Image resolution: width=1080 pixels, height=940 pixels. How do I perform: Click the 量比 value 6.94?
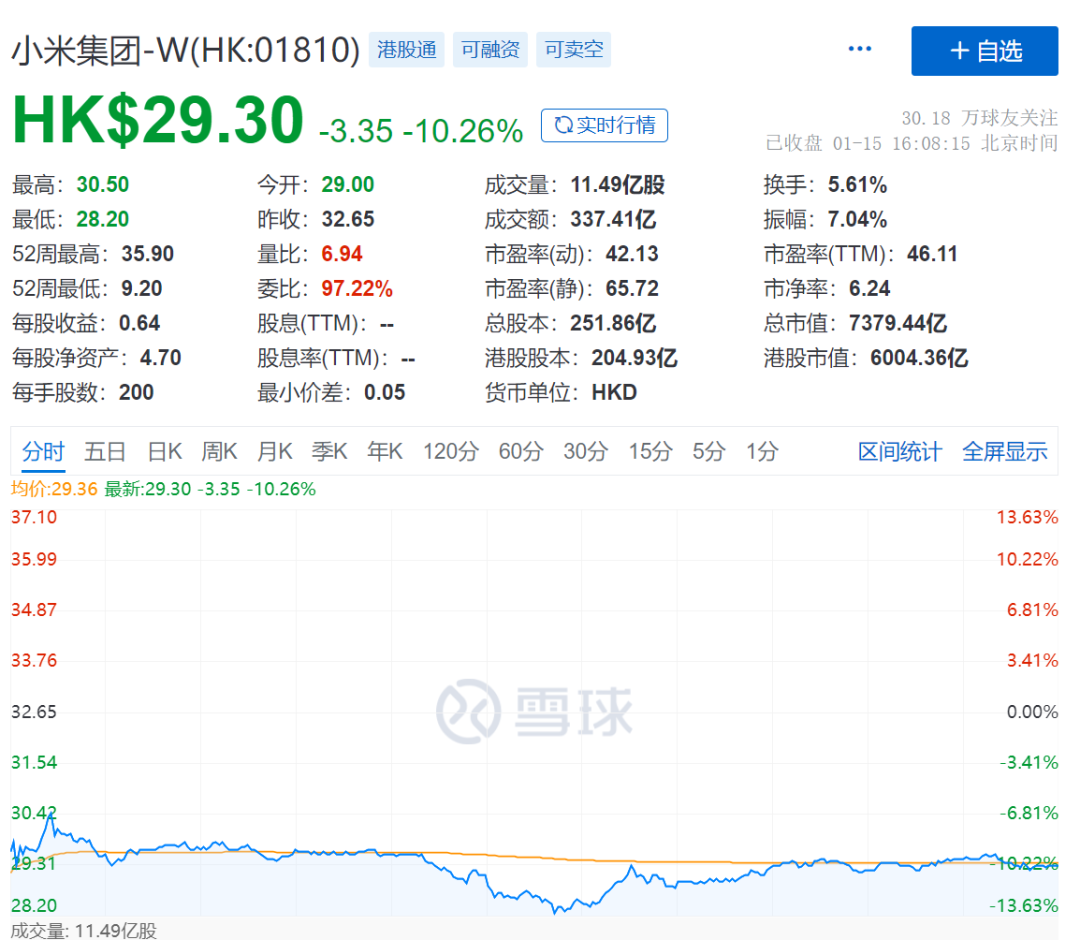[342, 253]
